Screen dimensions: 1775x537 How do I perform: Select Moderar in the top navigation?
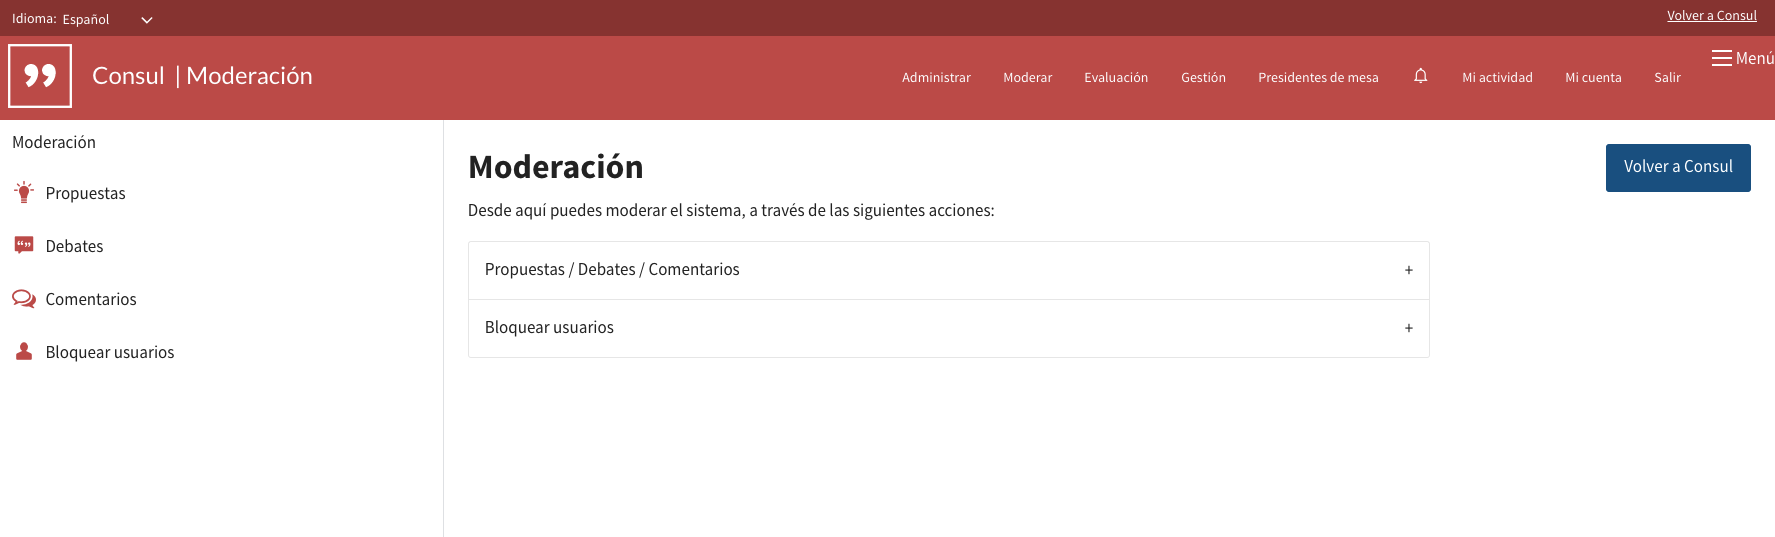[x=1027, y=77]
